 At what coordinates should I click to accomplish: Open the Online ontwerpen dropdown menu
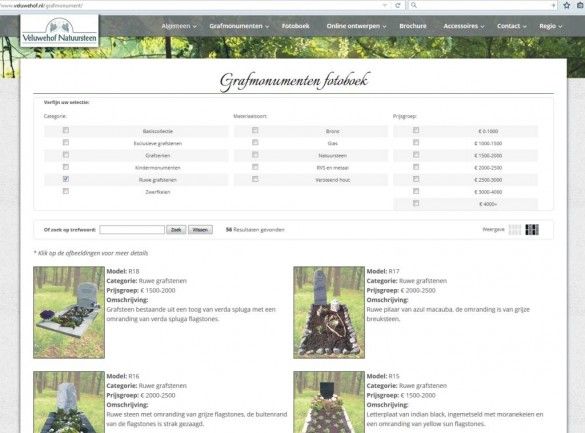[x=357, y=26]
